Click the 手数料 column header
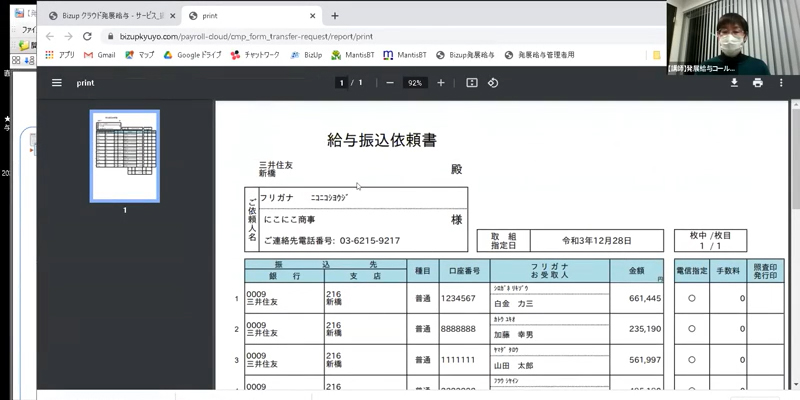 728,271
